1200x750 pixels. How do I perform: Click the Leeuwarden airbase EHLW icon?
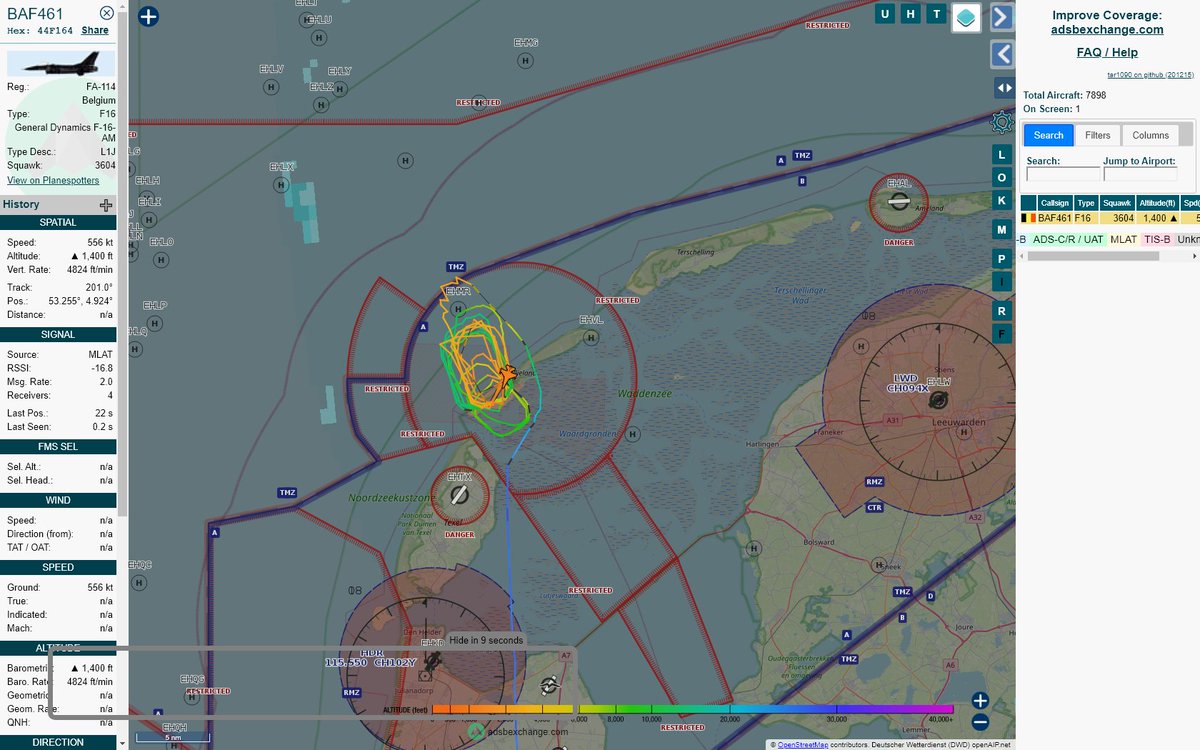937,401
